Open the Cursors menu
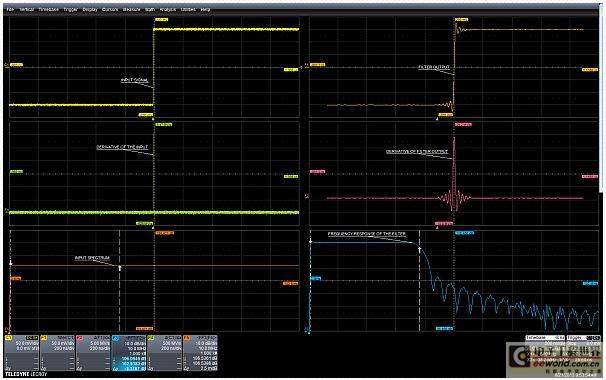This screenshot has height=380, width=606. coord(110,9)
